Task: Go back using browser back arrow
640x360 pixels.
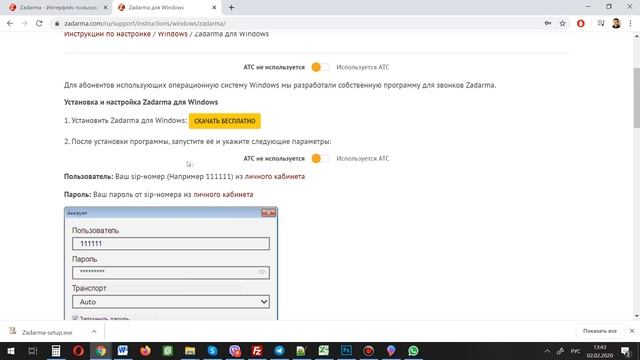Action: pos(10,23)
